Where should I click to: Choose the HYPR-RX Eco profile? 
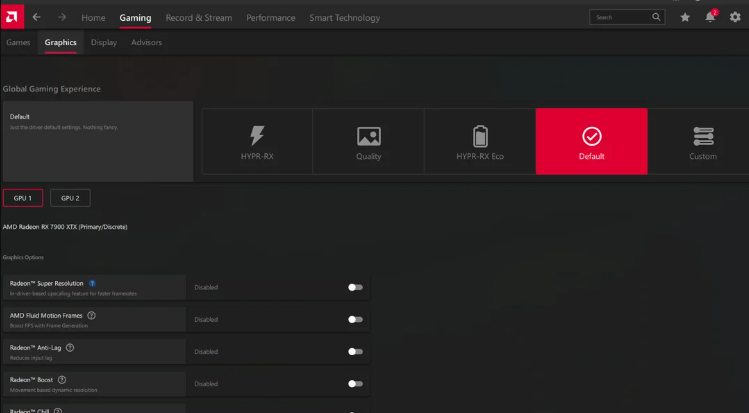[x=480, y=142]
